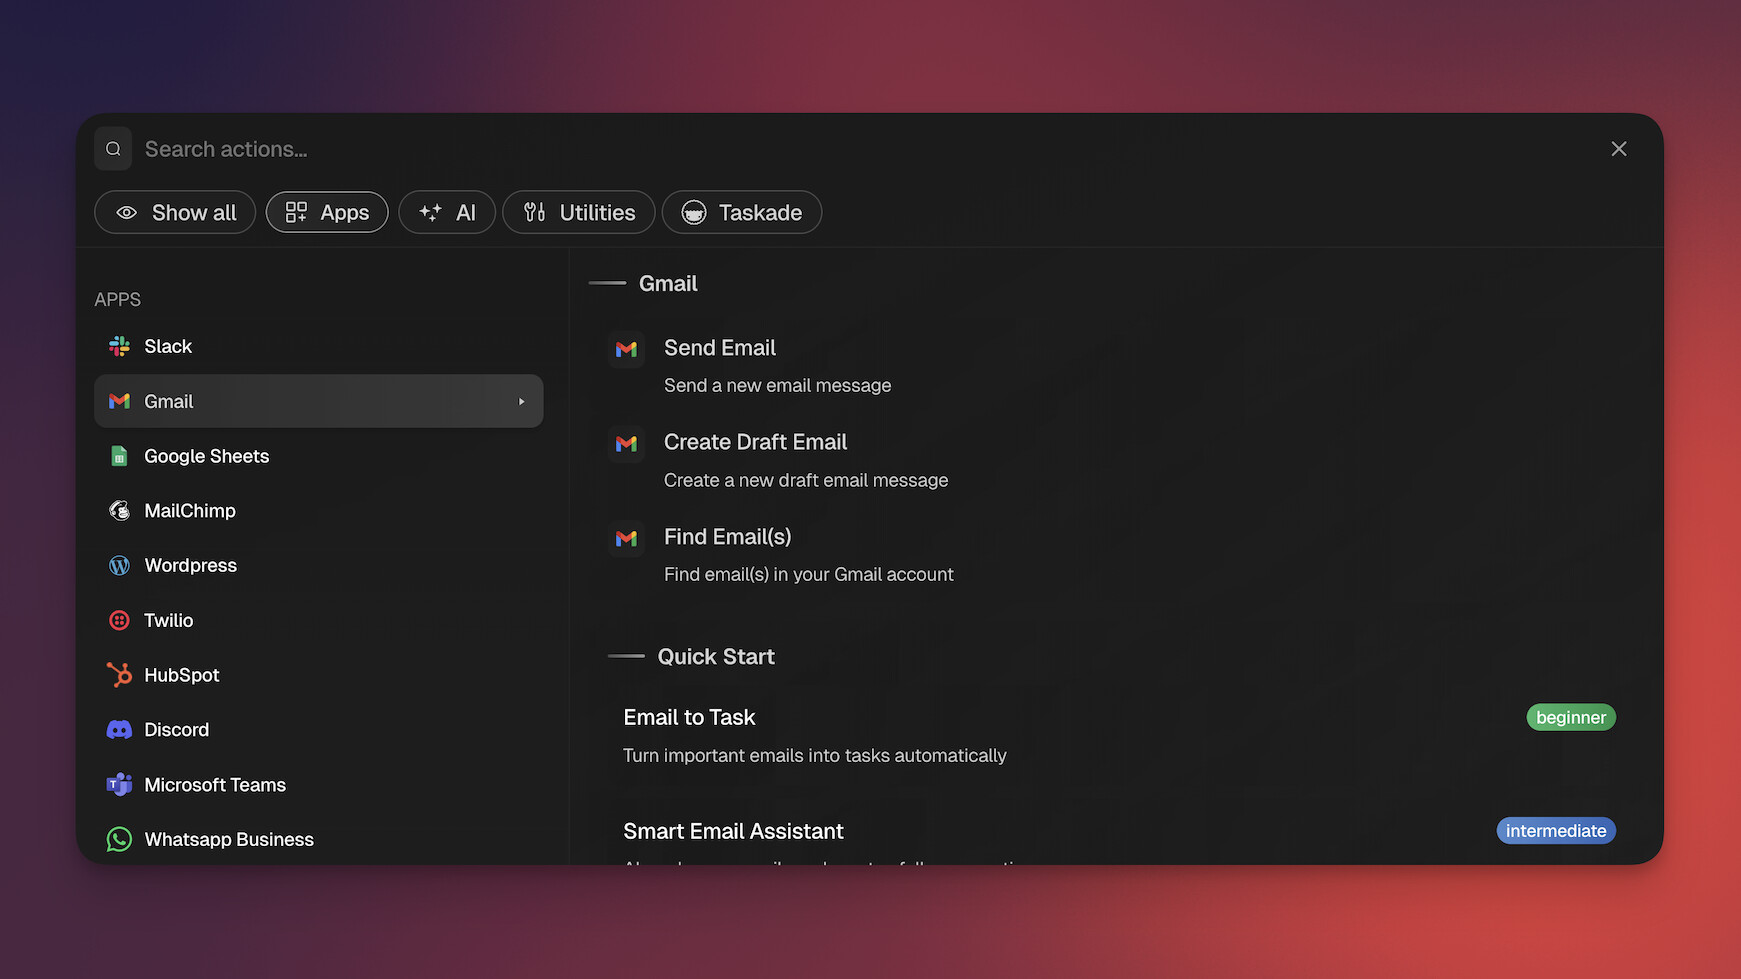The image size is (1741, 979).
Task: Click the Twilio icon in the sidebar
Action: tap(119, 620)
